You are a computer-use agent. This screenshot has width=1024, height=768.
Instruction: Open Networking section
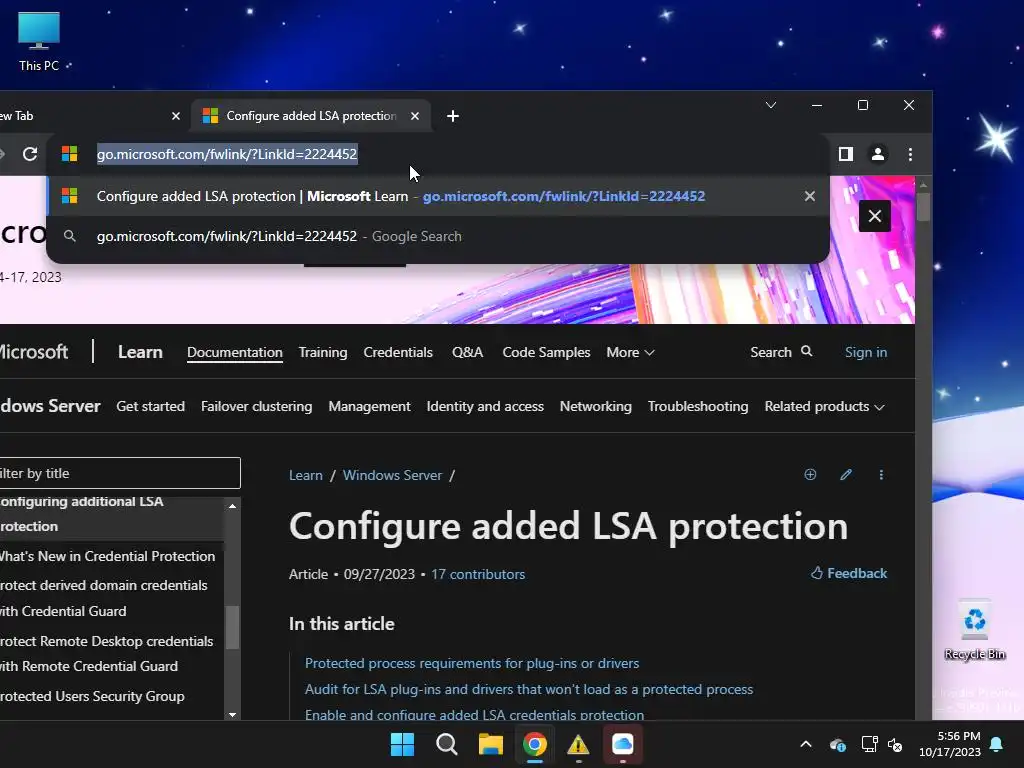(x=596, y=406)
